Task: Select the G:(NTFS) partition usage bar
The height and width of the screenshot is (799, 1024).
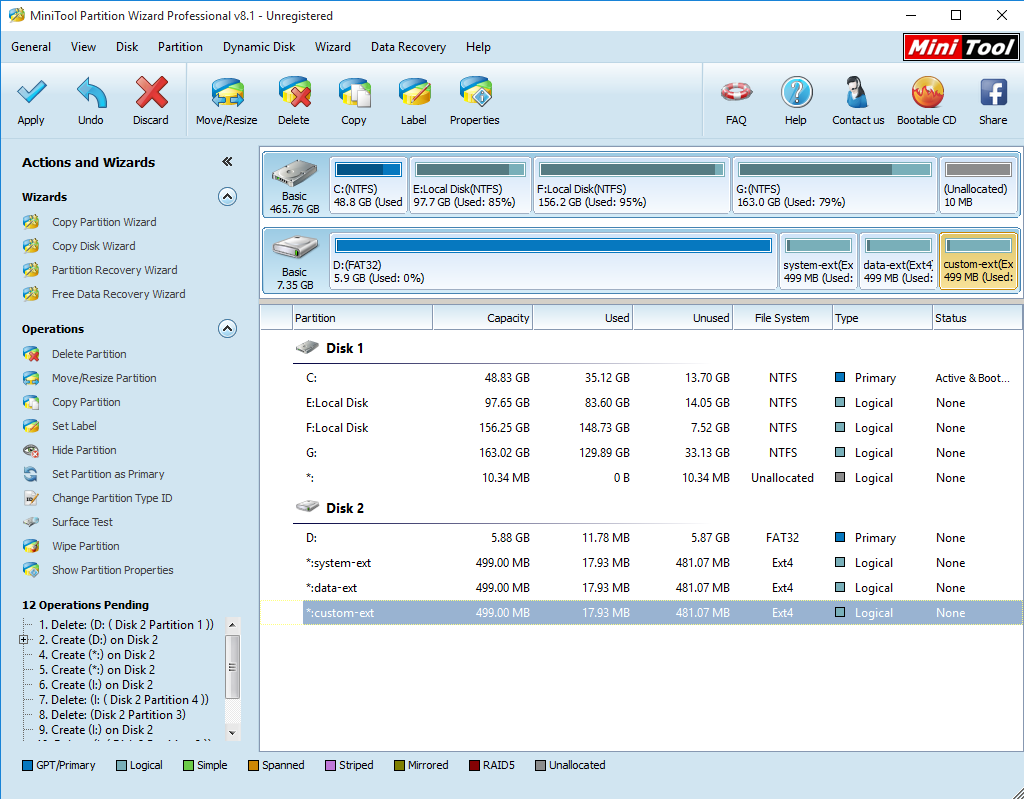Action: pyautogui.click(x=835, y=169)
